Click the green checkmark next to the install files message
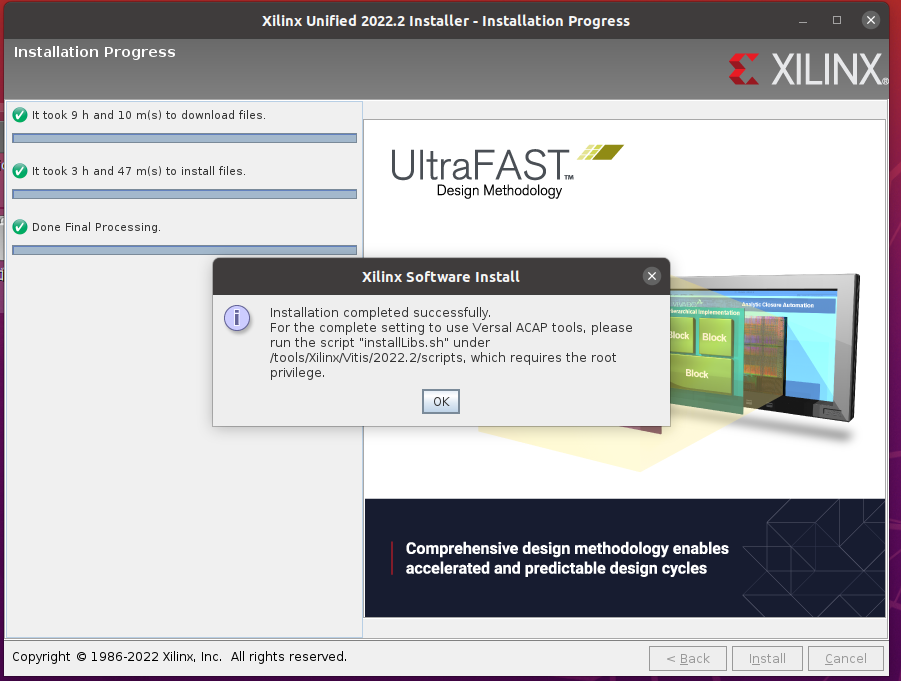901x681 pixels. click(x=19, y=171)
